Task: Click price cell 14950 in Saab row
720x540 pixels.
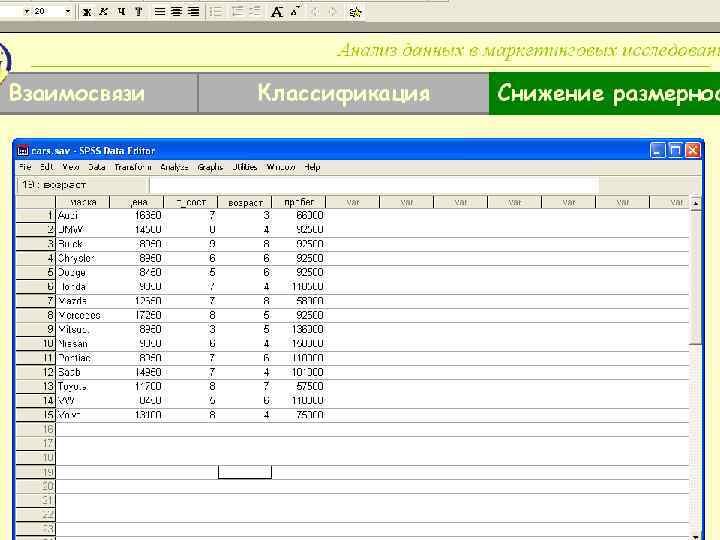Action: click(136, 372)
